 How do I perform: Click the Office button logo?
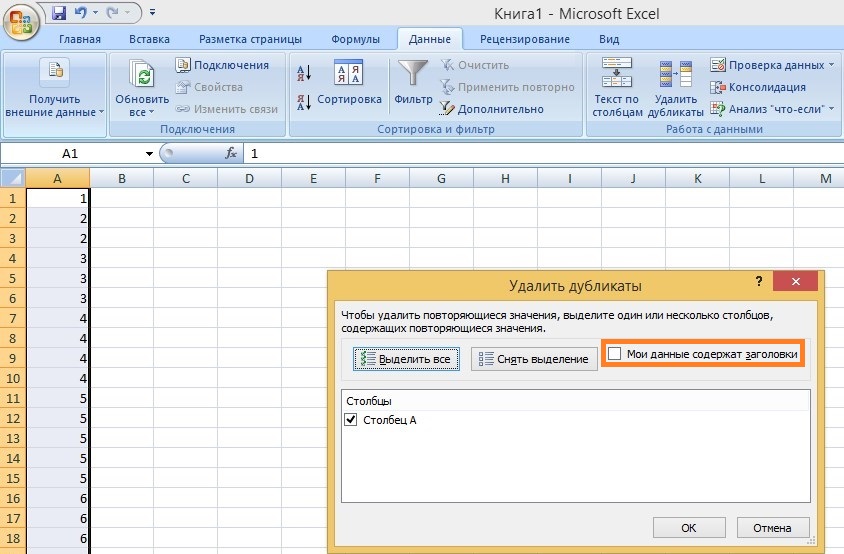22,20
